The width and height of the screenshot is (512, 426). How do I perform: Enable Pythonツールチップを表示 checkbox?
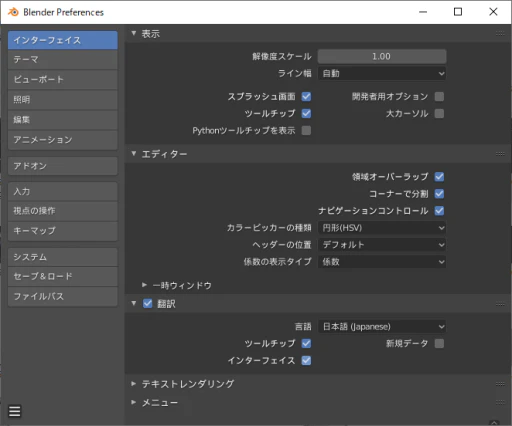coord(306,130)
